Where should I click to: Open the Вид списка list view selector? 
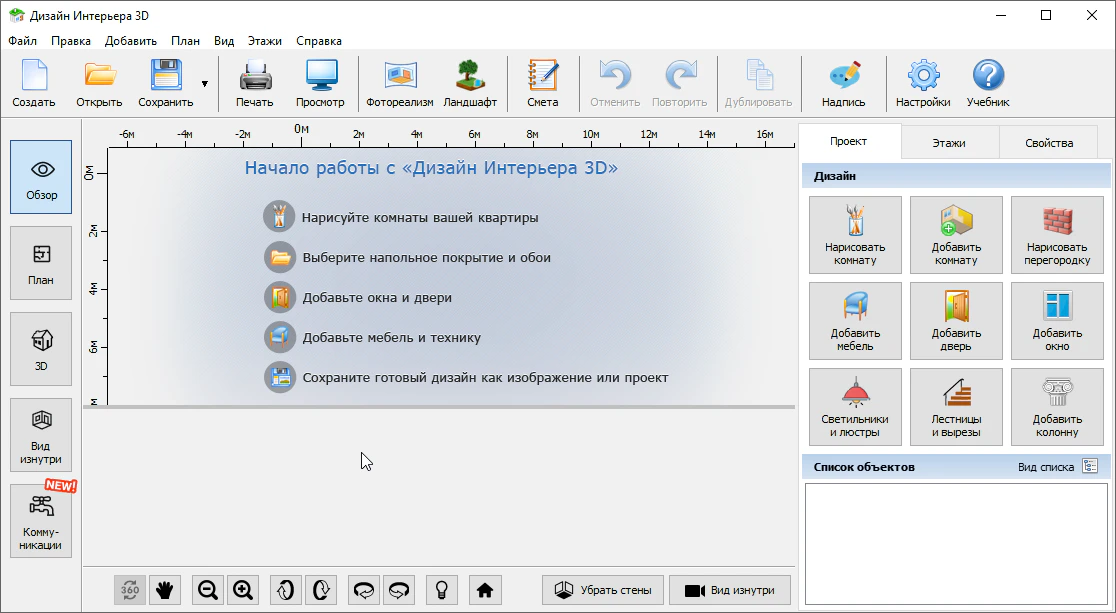[x=1089, y=467]
